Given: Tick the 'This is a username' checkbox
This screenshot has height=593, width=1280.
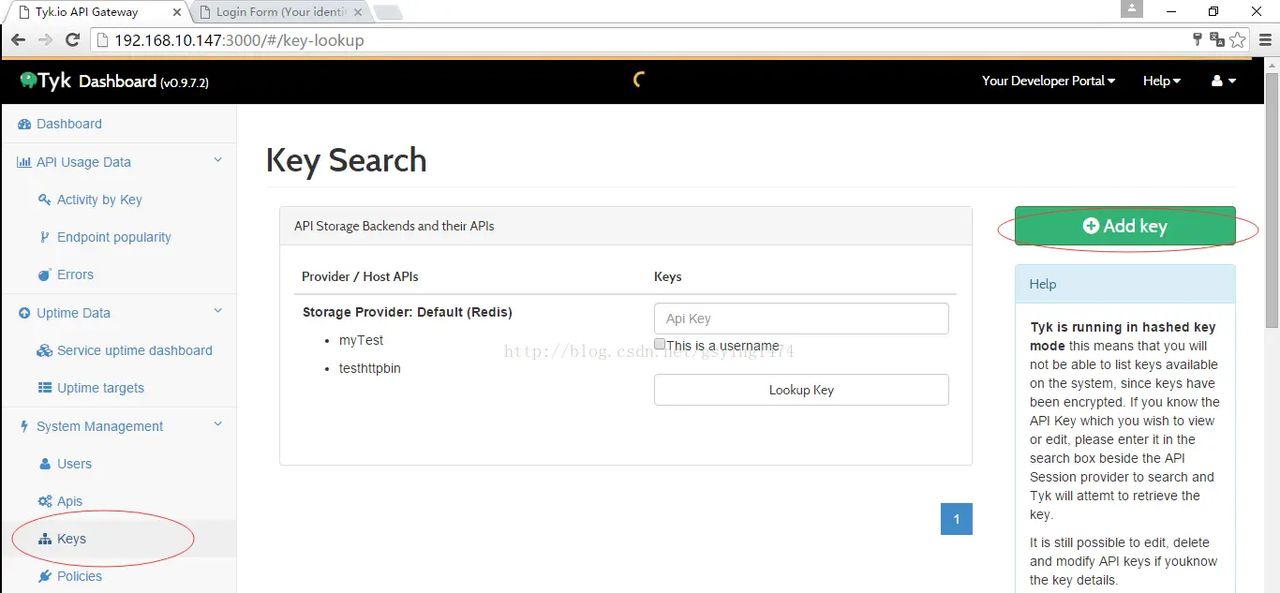Looking at the screenshot, I should (x=660, y=344).
